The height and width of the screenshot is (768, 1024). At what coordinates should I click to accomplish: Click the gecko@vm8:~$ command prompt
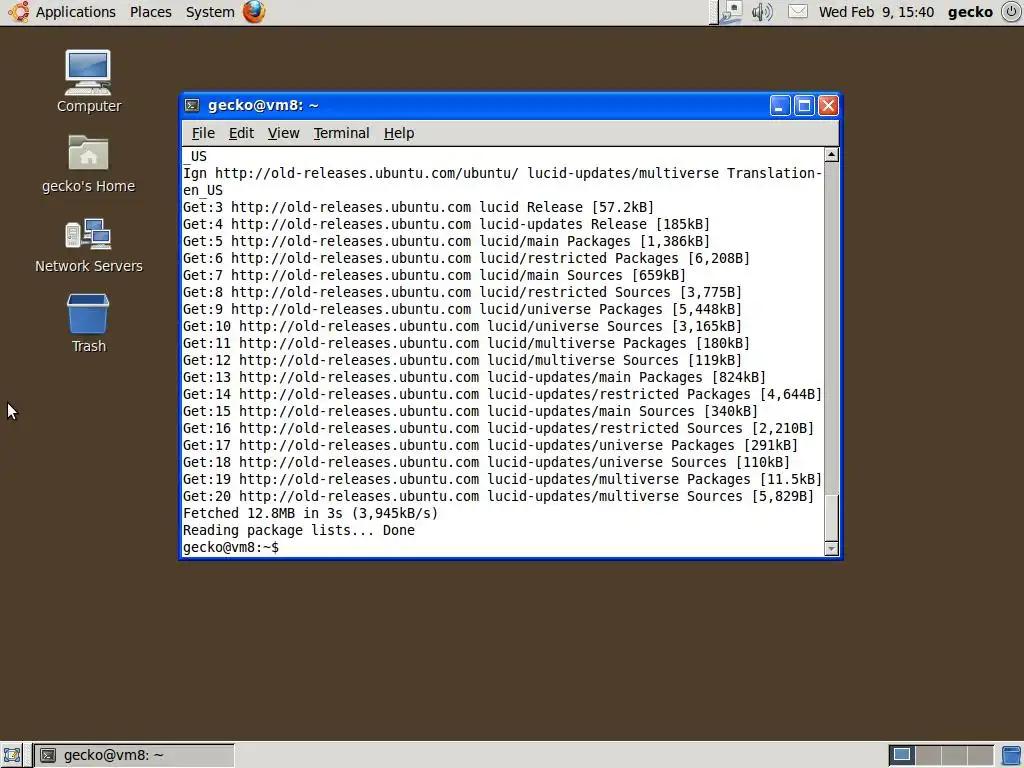coord(231,547)
